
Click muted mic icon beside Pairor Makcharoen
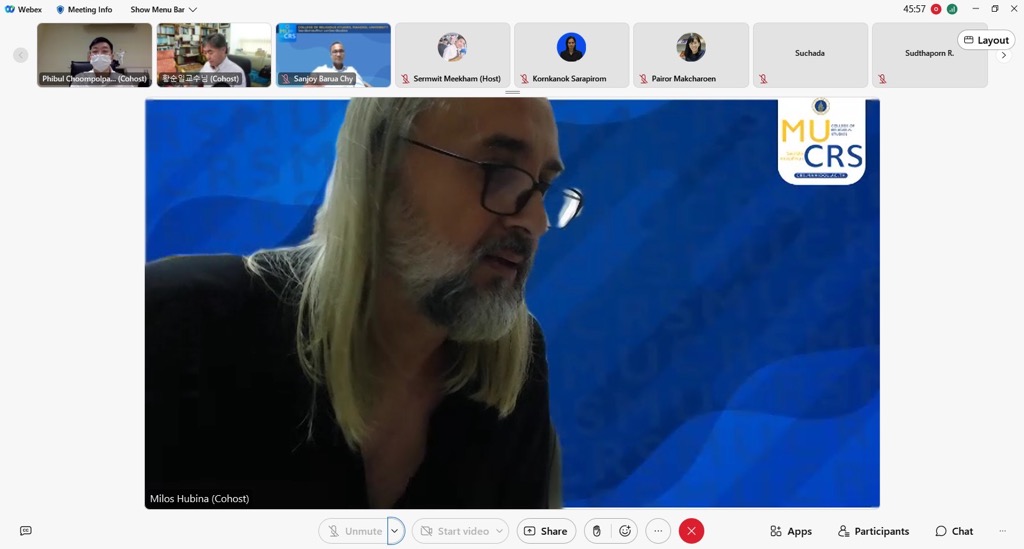pyautogui.click(x=643, y=79)
